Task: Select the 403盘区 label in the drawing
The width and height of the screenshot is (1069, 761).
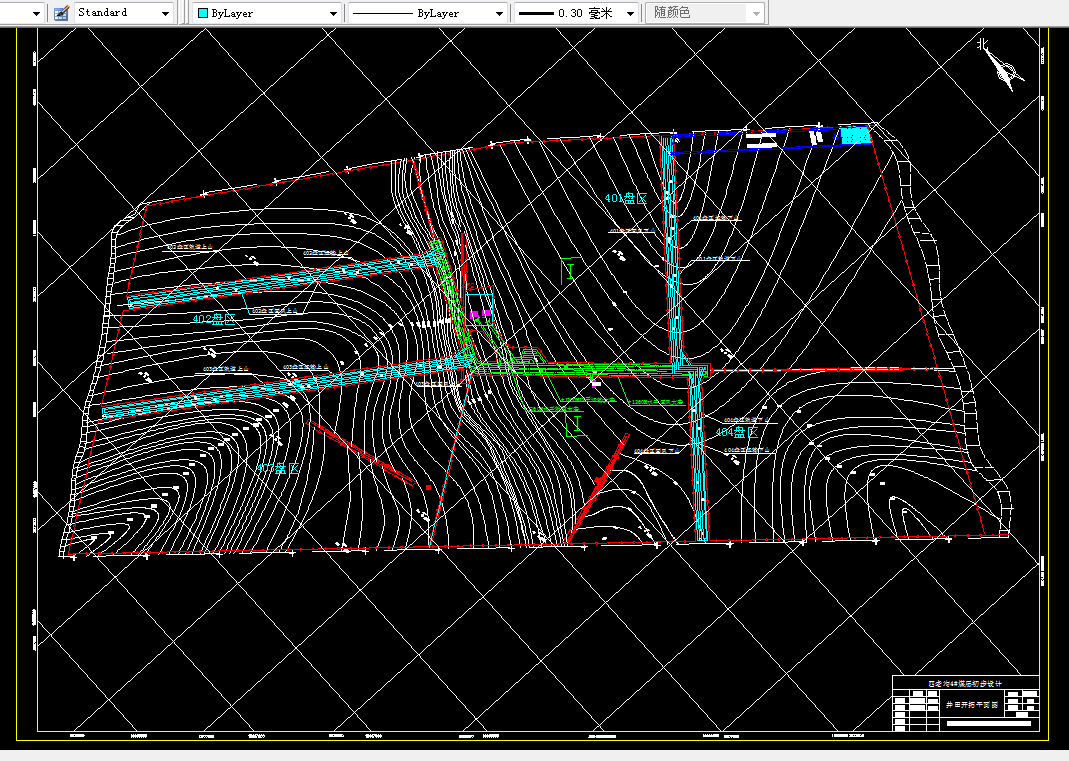Action: point(277,468)
